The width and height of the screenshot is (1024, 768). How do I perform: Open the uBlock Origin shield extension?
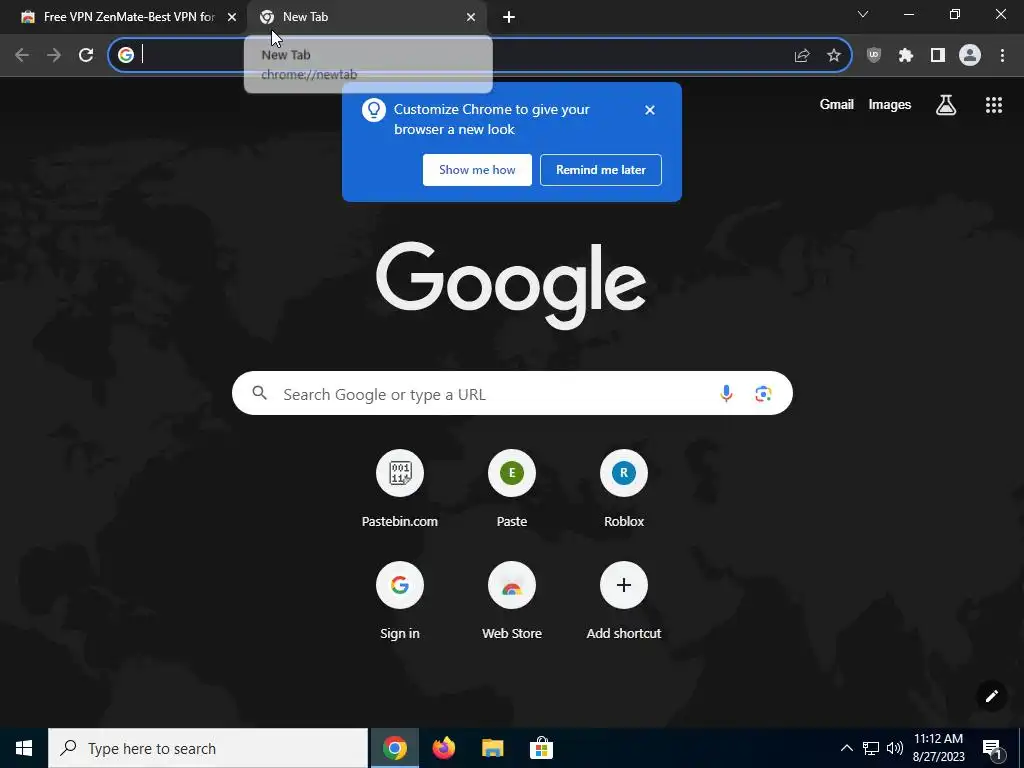[x=874, y=56]
